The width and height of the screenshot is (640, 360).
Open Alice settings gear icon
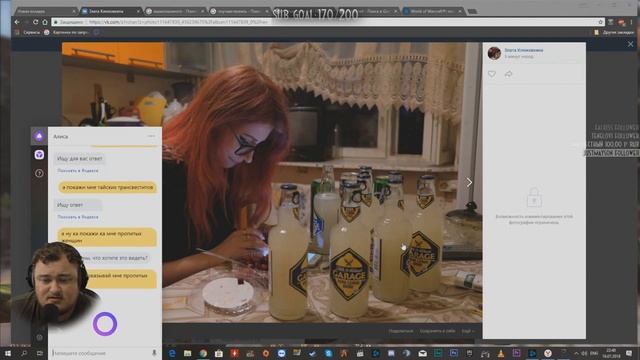click(39, 337)
